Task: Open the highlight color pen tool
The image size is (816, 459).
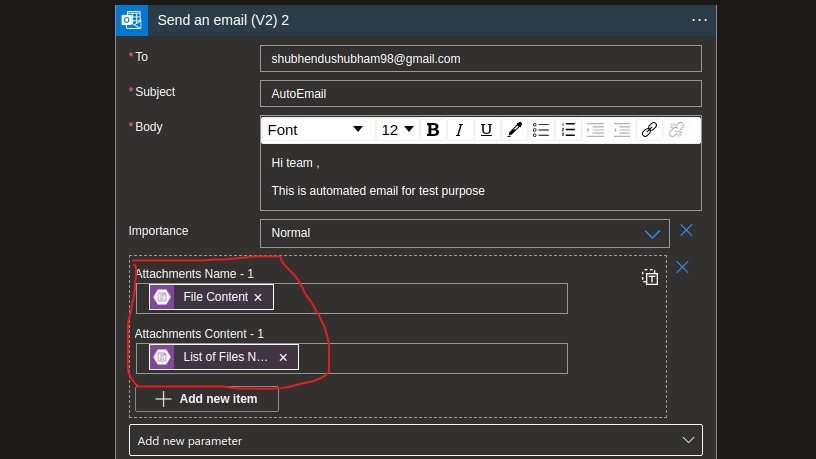Action: click(x=514, y=130)
